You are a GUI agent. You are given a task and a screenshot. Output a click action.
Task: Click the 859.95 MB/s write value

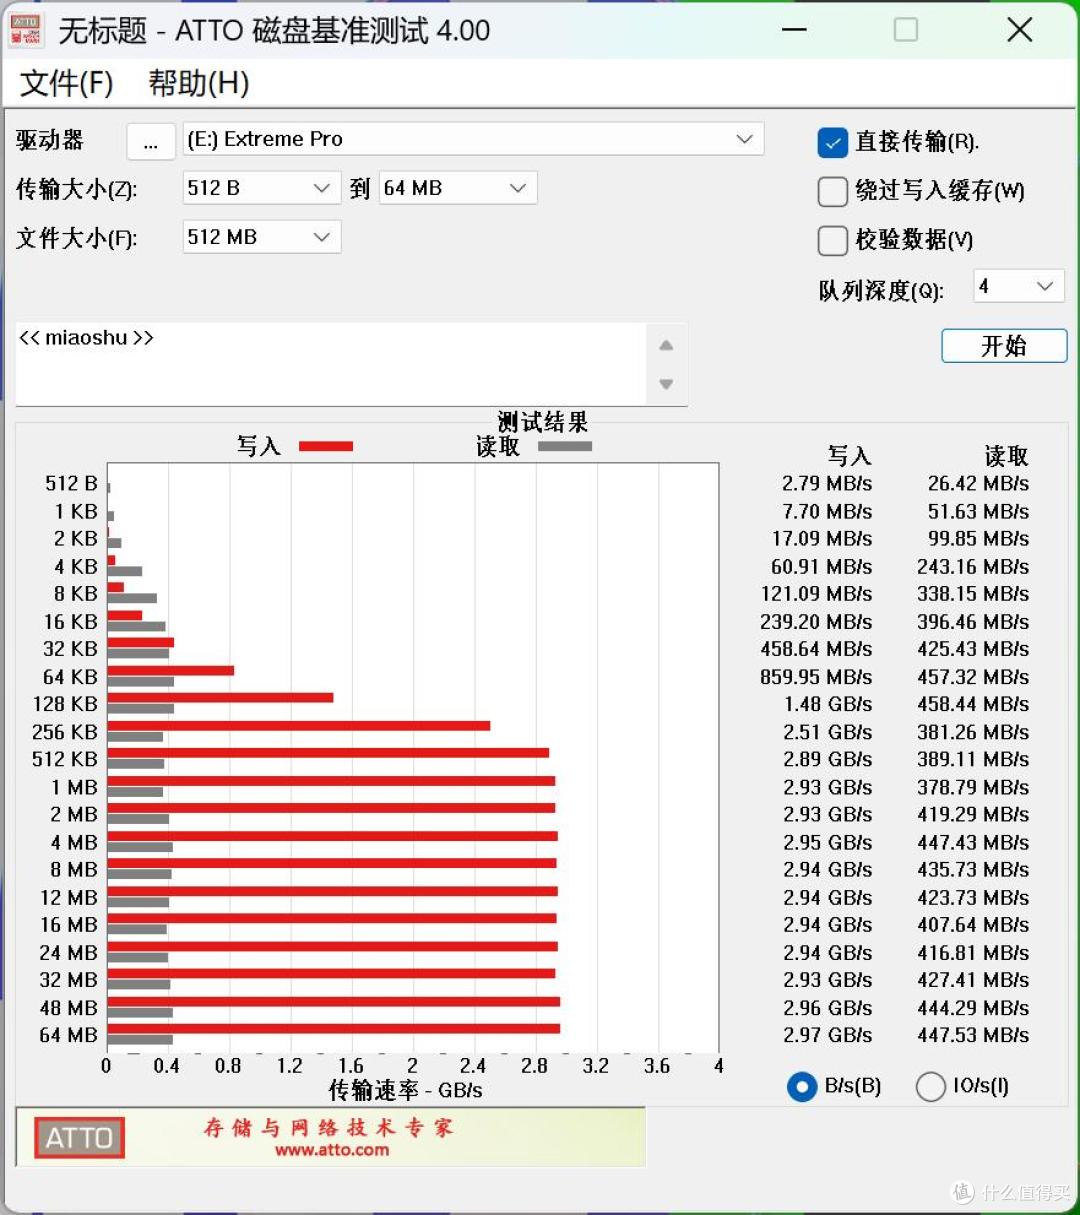(x=816, y=677)
